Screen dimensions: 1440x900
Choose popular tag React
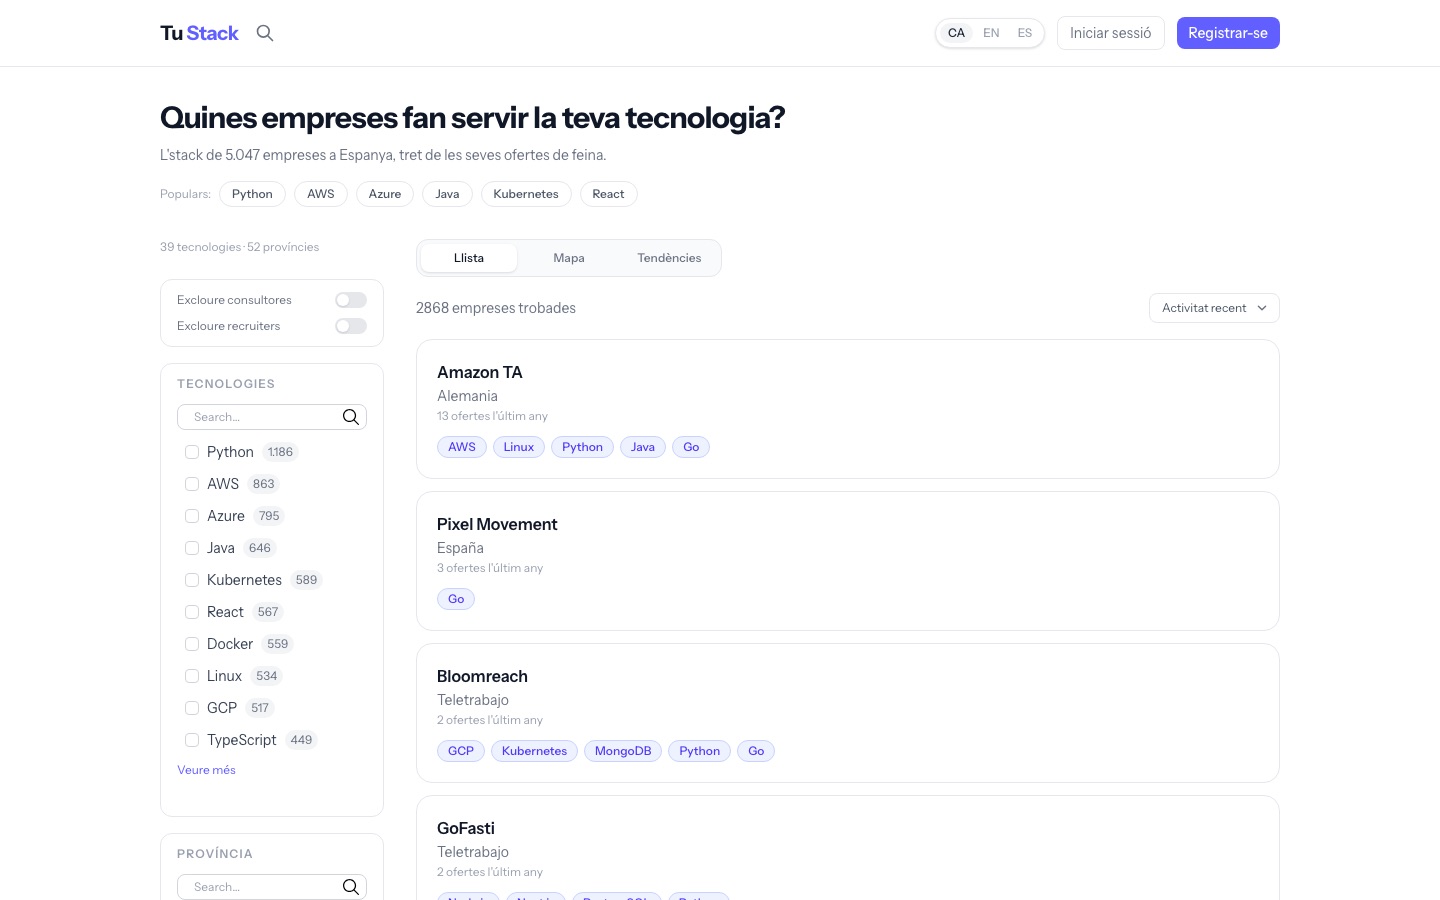point(608,194)
